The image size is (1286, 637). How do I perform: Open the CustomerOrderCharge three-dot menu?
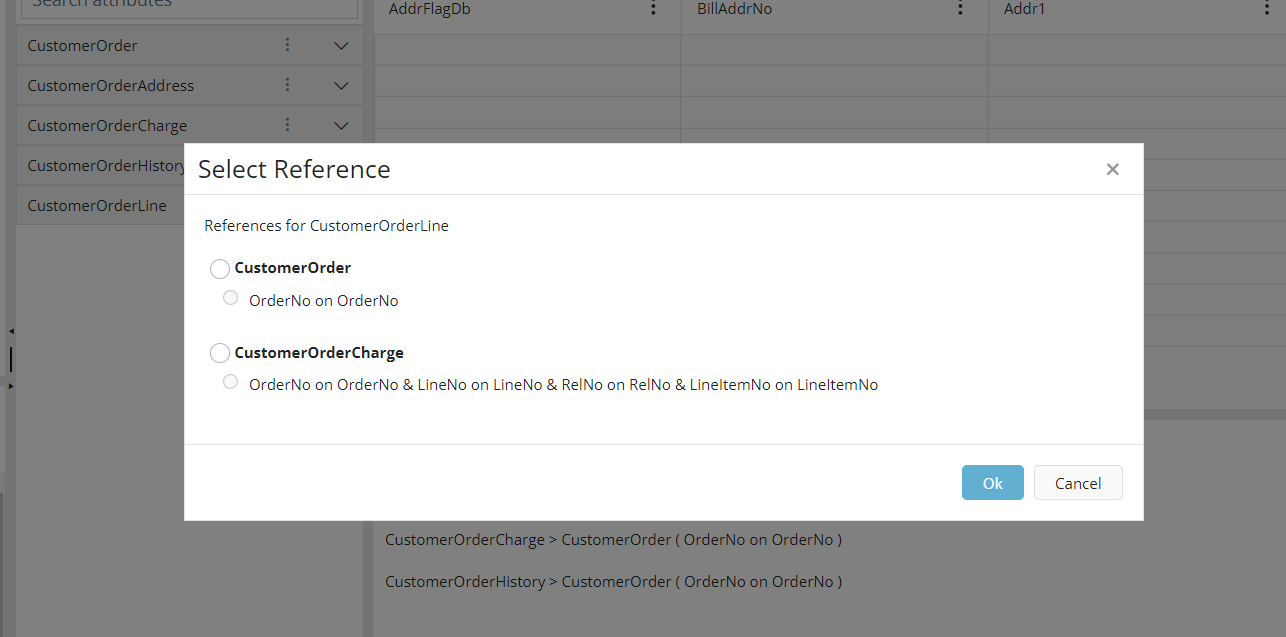click(x=288, y=125)
